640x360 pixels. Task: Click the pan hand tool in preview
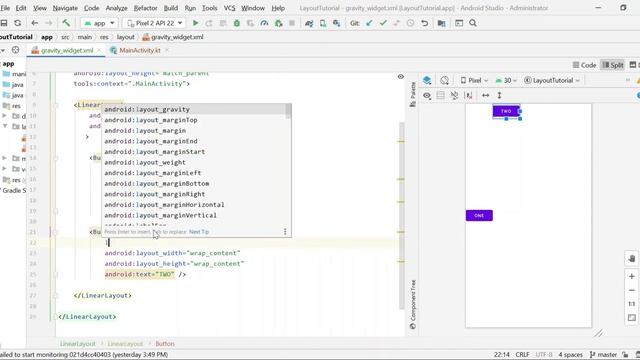click(x=632, y=258)
